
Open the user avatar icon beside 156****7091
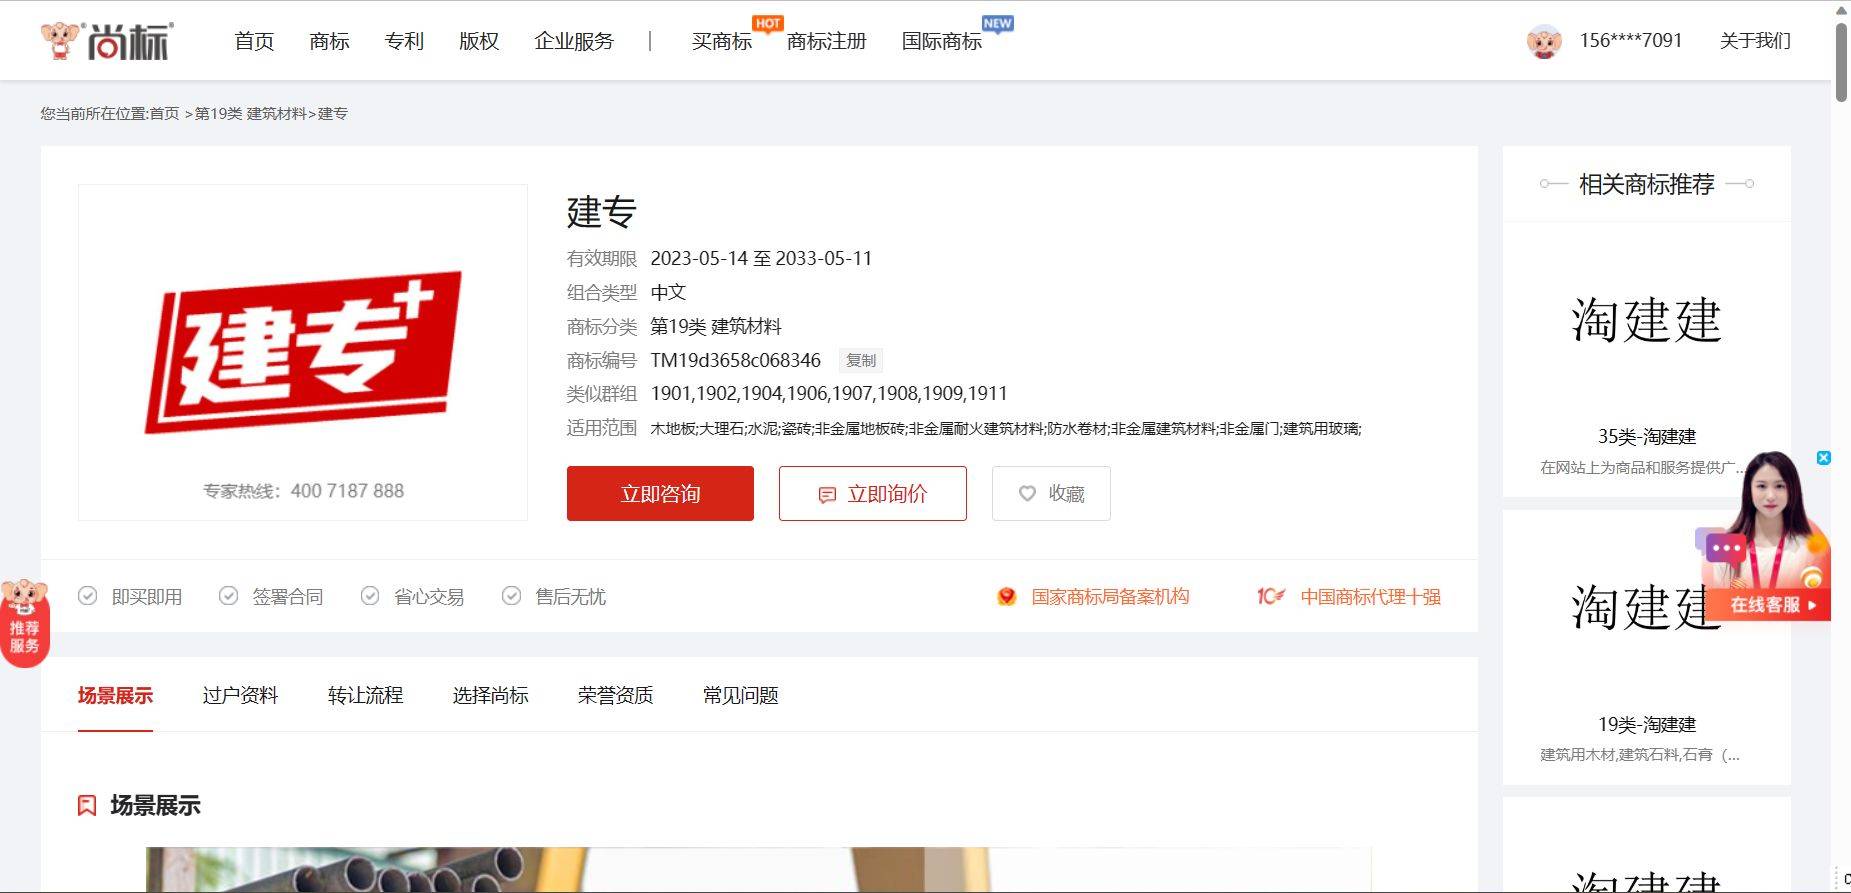(x=1544, y=41)
